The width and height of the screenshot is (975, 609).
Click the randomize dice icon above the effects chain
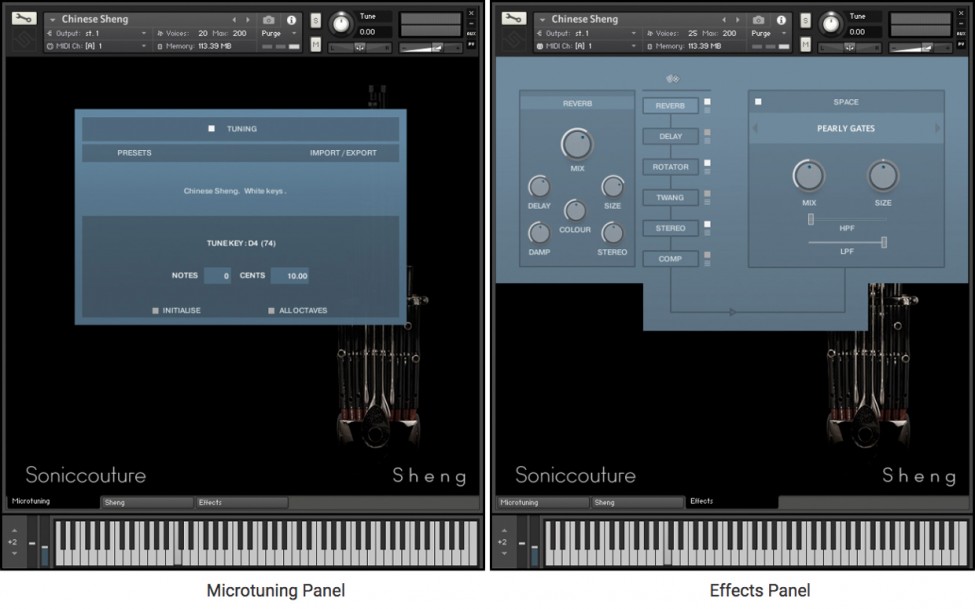point(671,79)
